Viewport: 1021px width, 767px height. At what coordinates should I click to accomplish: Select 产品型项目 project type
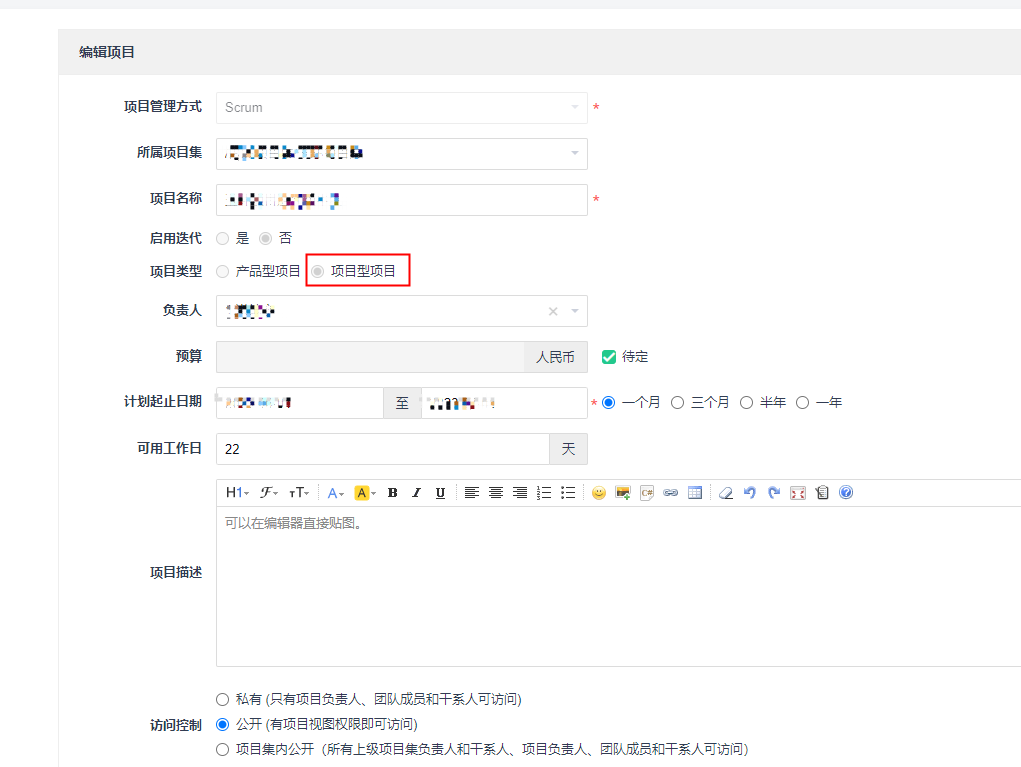223,272
